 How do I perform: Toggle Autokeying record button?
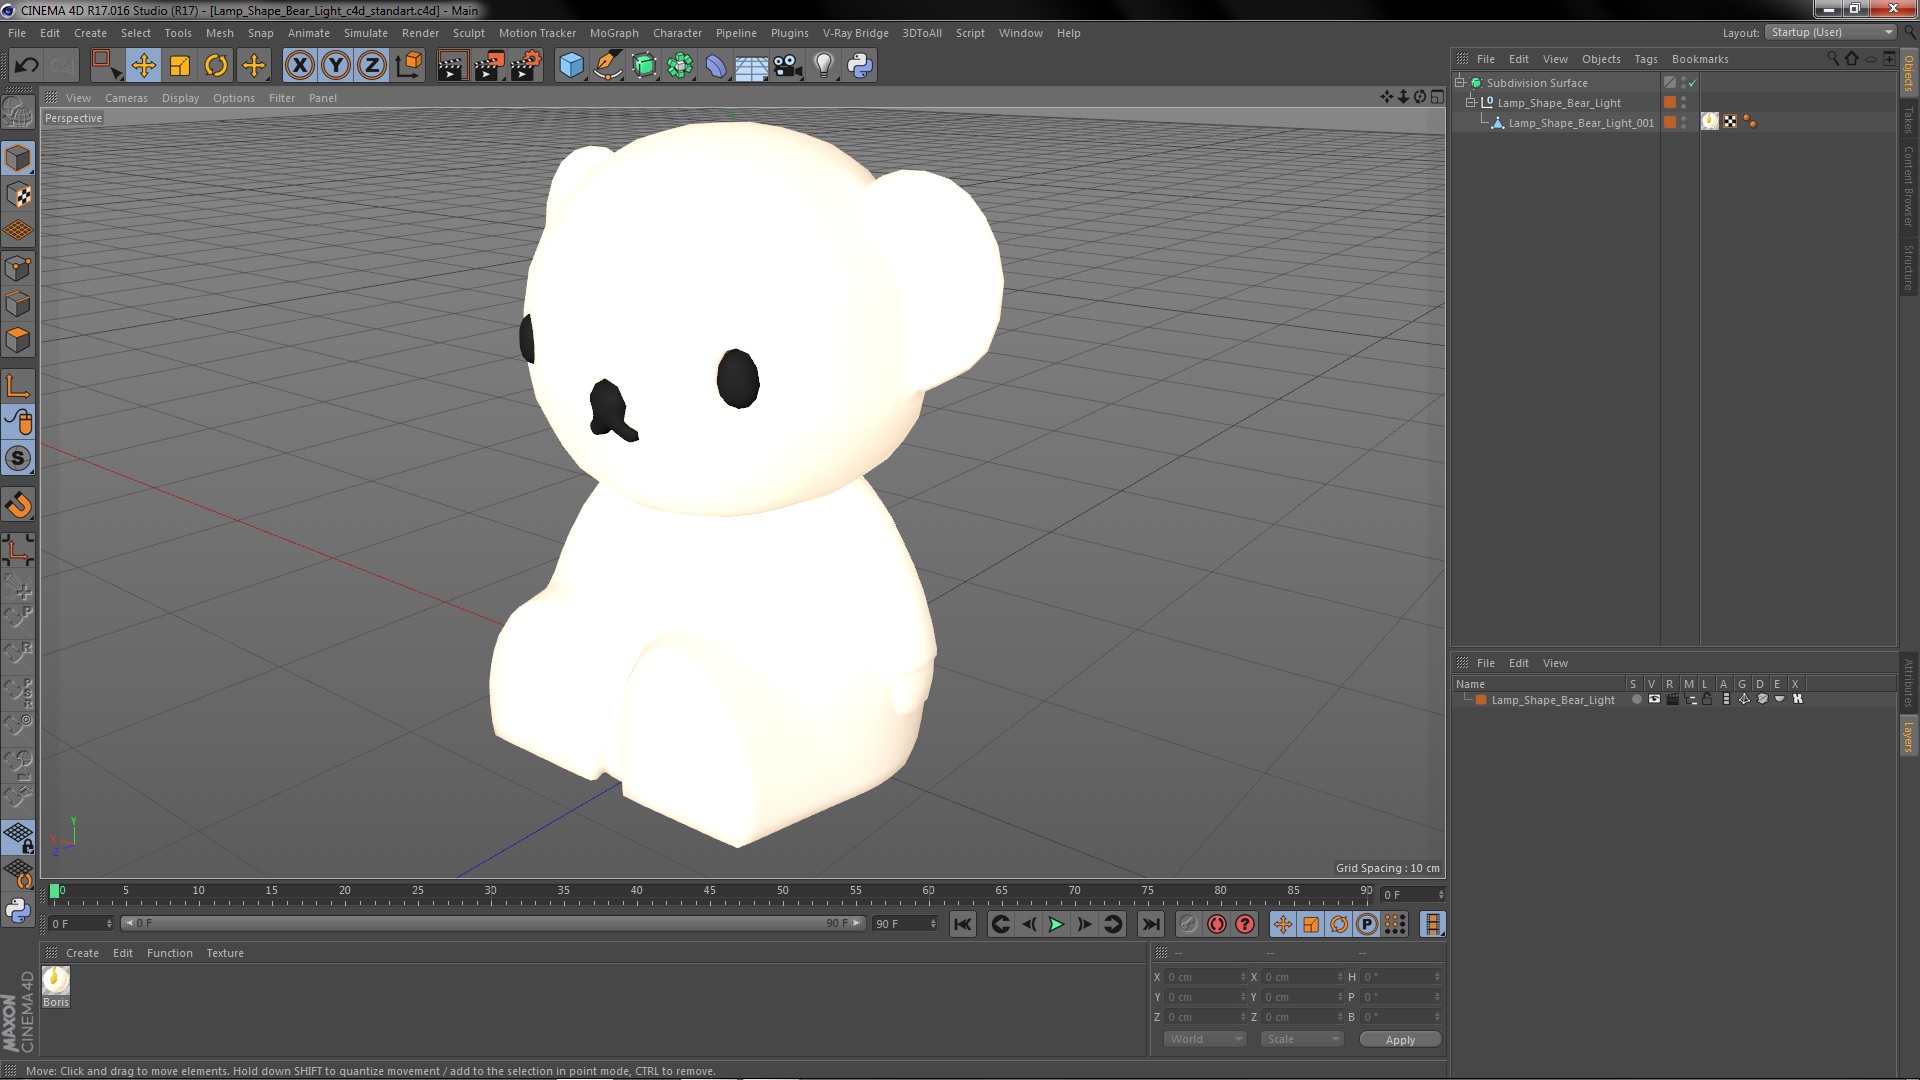pyautogui.click(x=1216, y=924)
